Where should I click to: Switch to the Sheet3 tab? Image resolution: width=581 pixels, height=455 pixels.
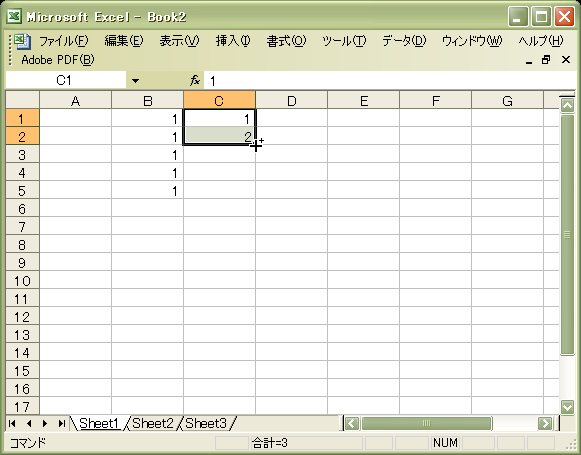coord(206,423)
